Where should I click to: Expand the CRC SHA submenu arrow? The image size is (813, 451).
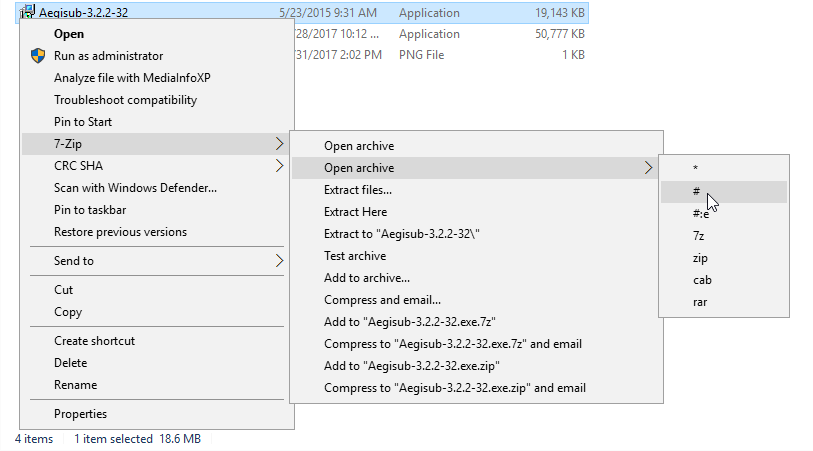(x=279, y=166)
